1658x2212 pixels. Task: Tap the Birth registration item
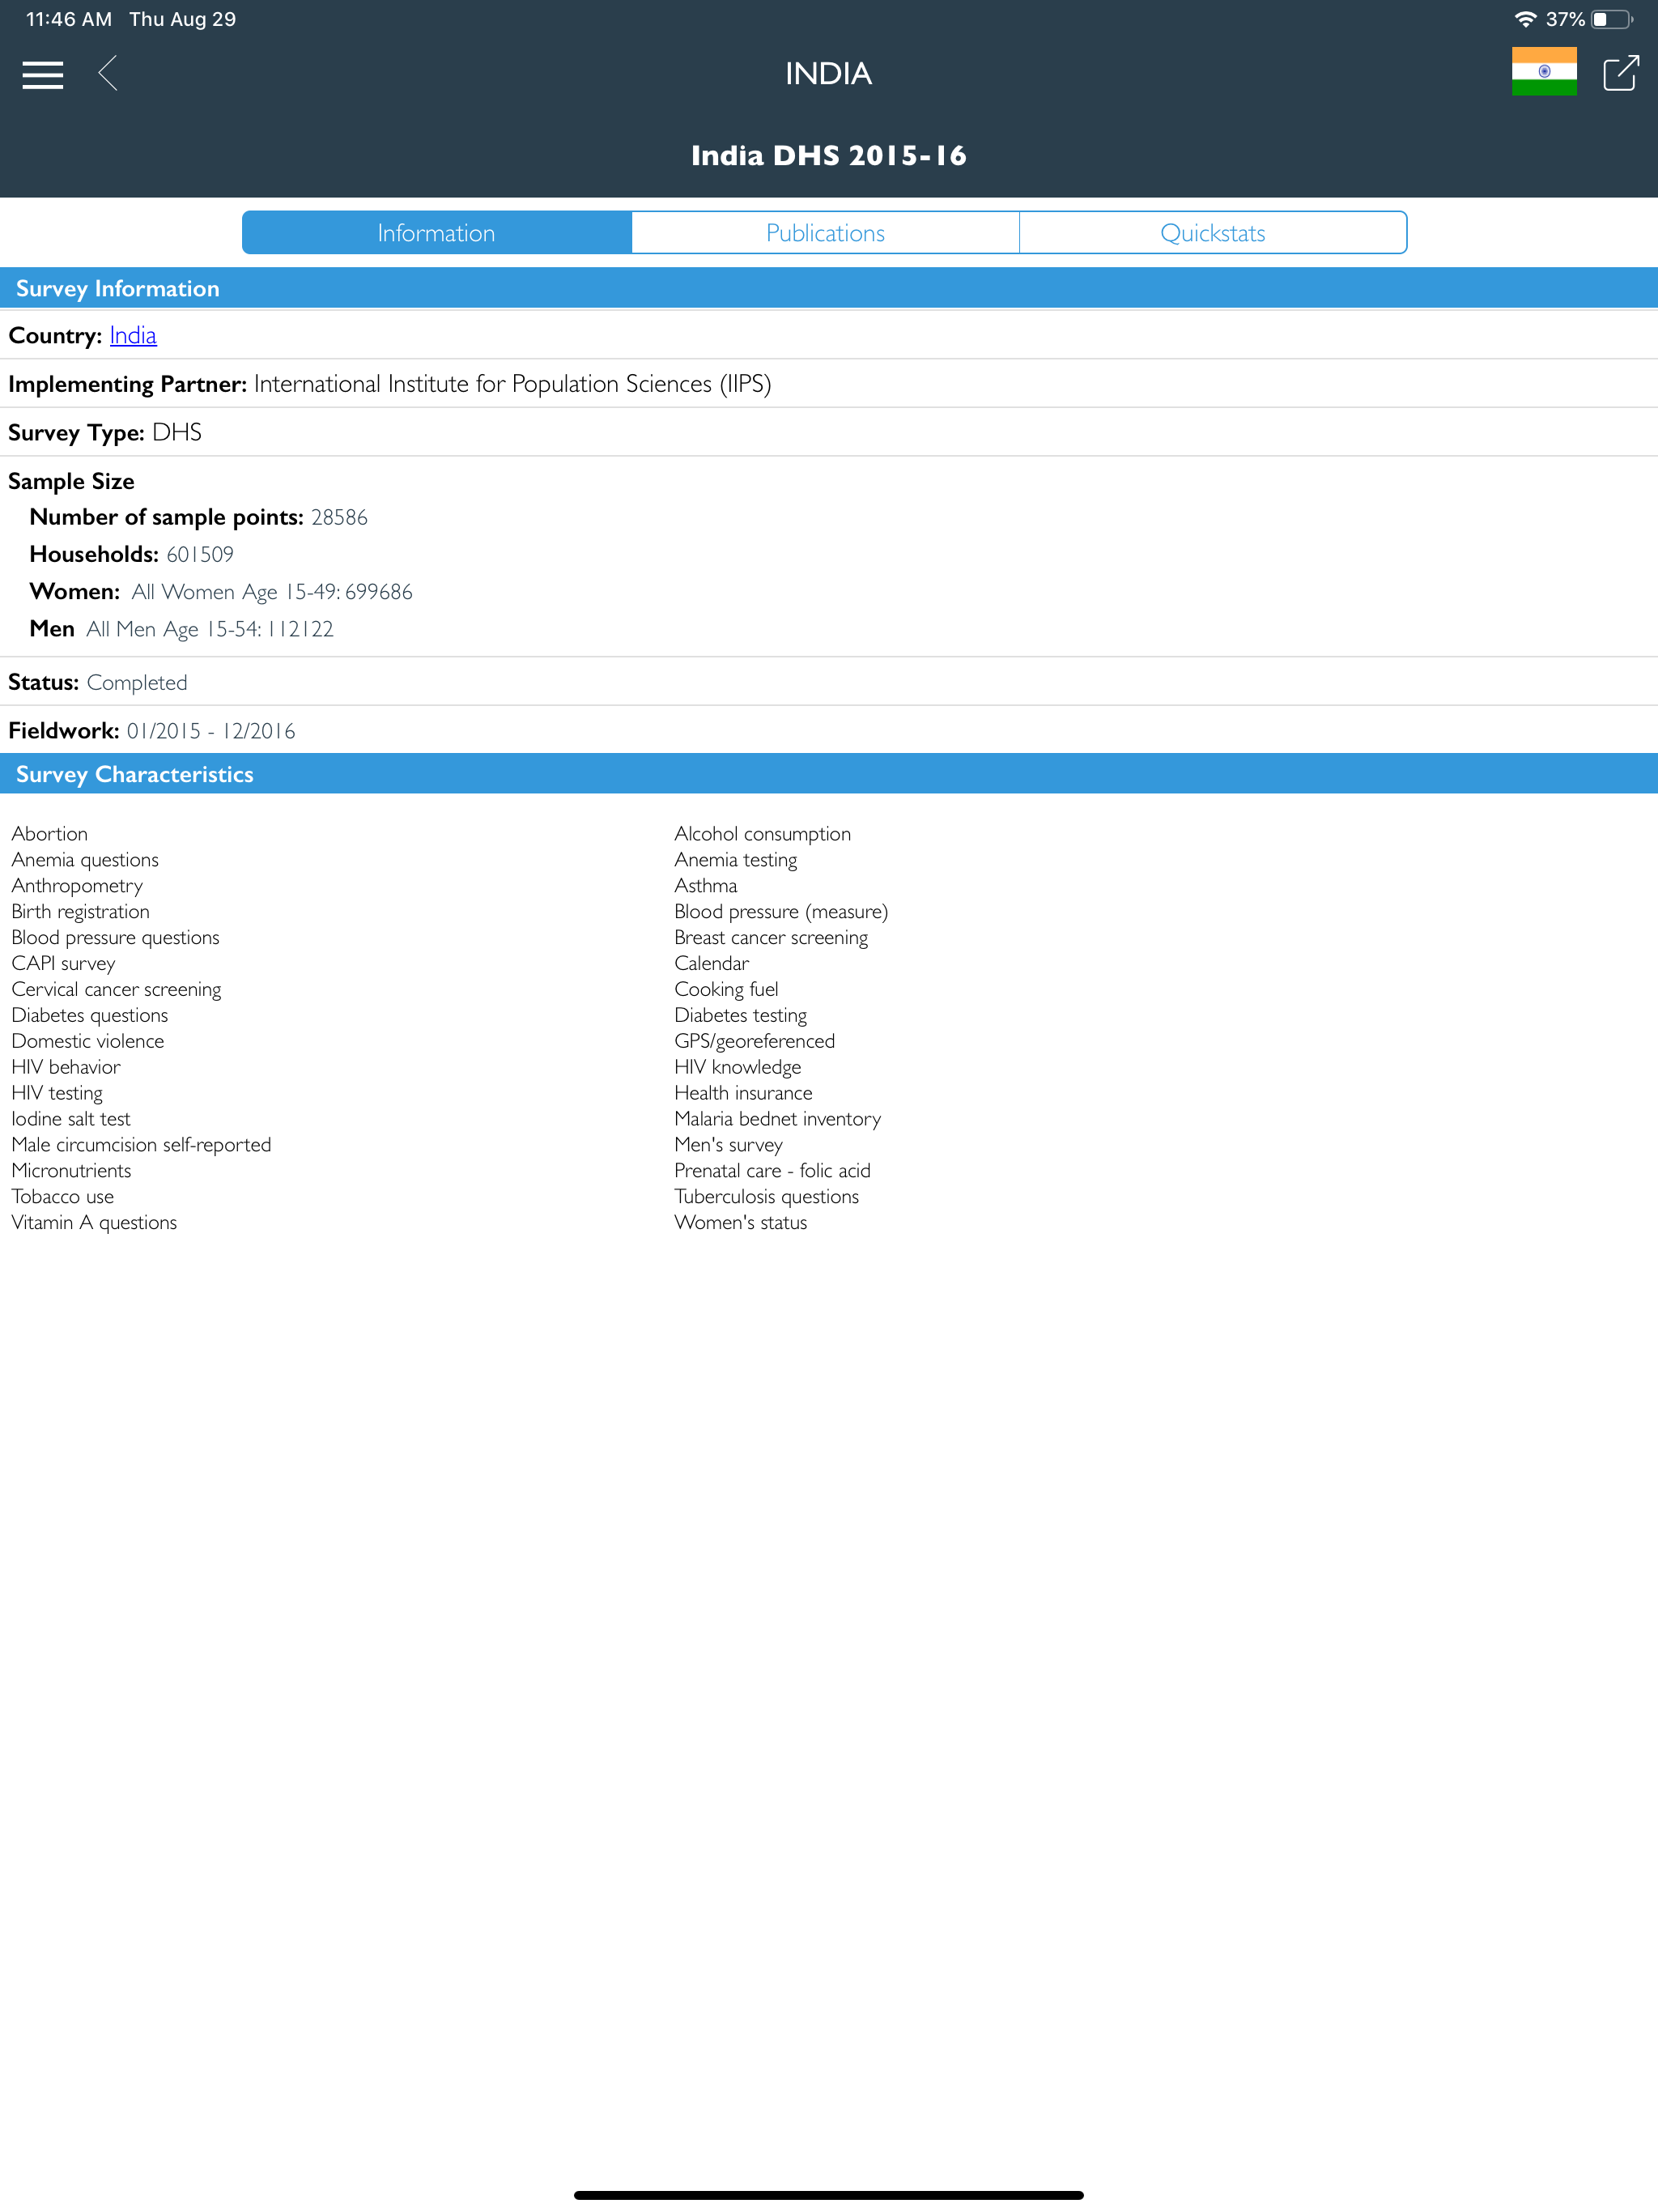[81, 911]
